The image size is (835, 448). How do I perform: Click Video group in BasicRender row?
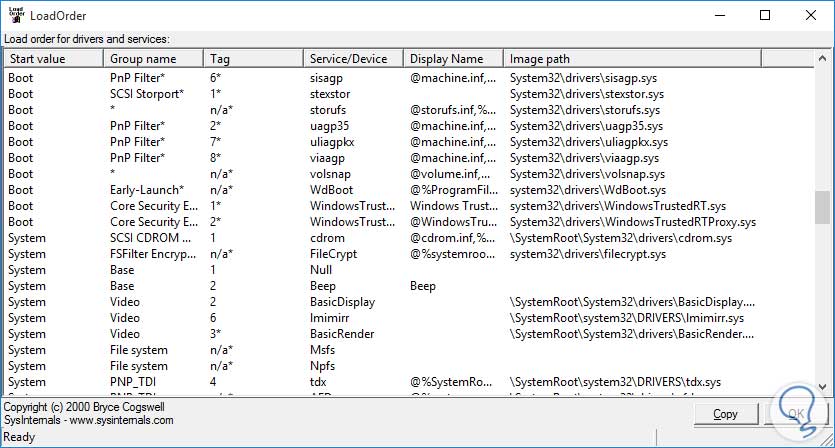[x=125, y=333]
